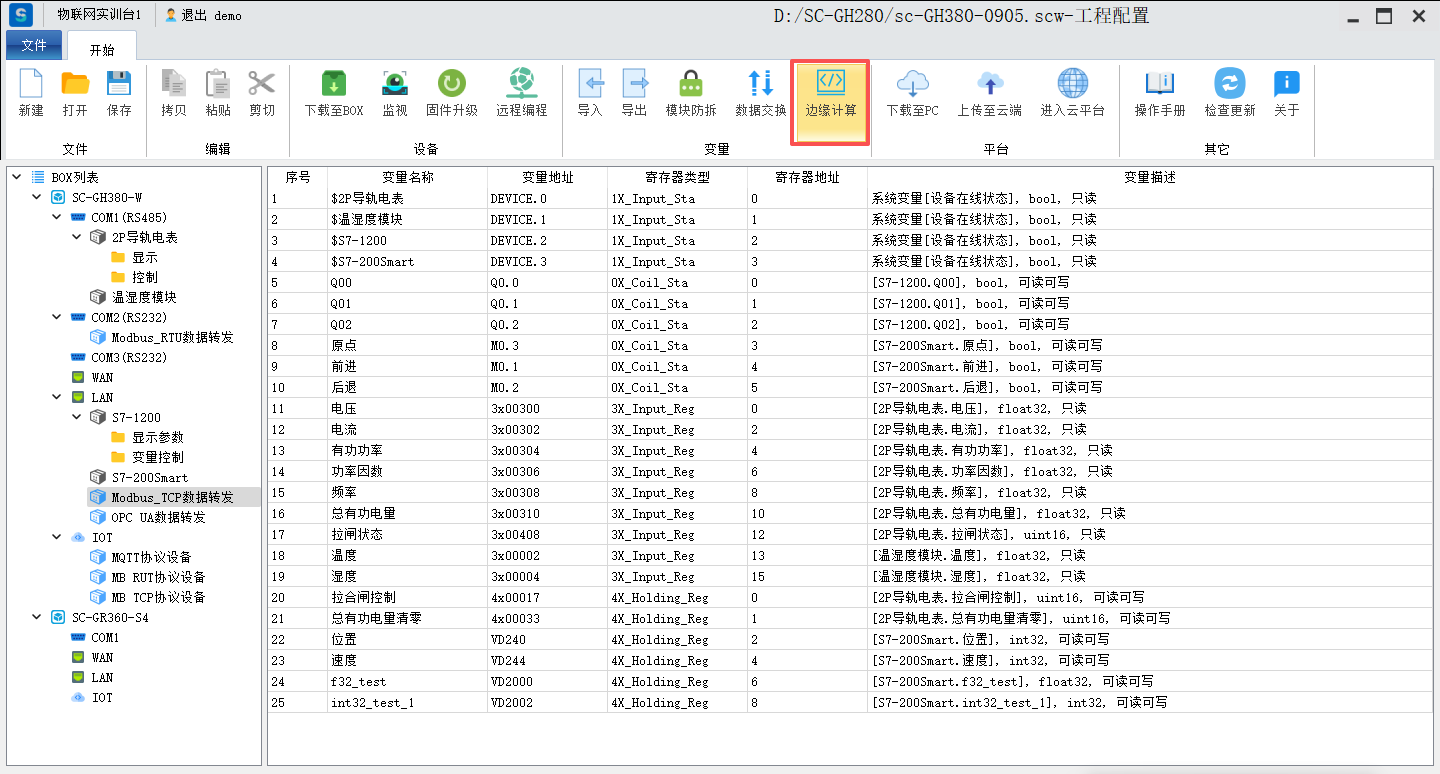Viewport: 1440px width, 774px height.
Task: Select the 开始 ribbon tab
Action: point(102,49)
